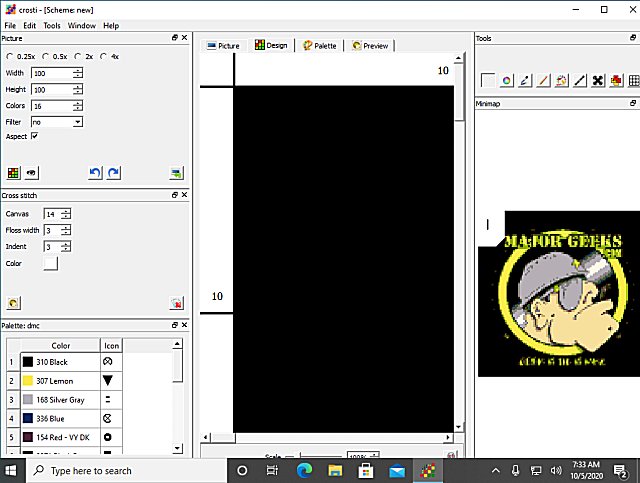Image resolution: width=640 pixels, height=483 pixels.
Task: Click the yellow preview icon in Cross stitch panel
Action: (13, 303)
